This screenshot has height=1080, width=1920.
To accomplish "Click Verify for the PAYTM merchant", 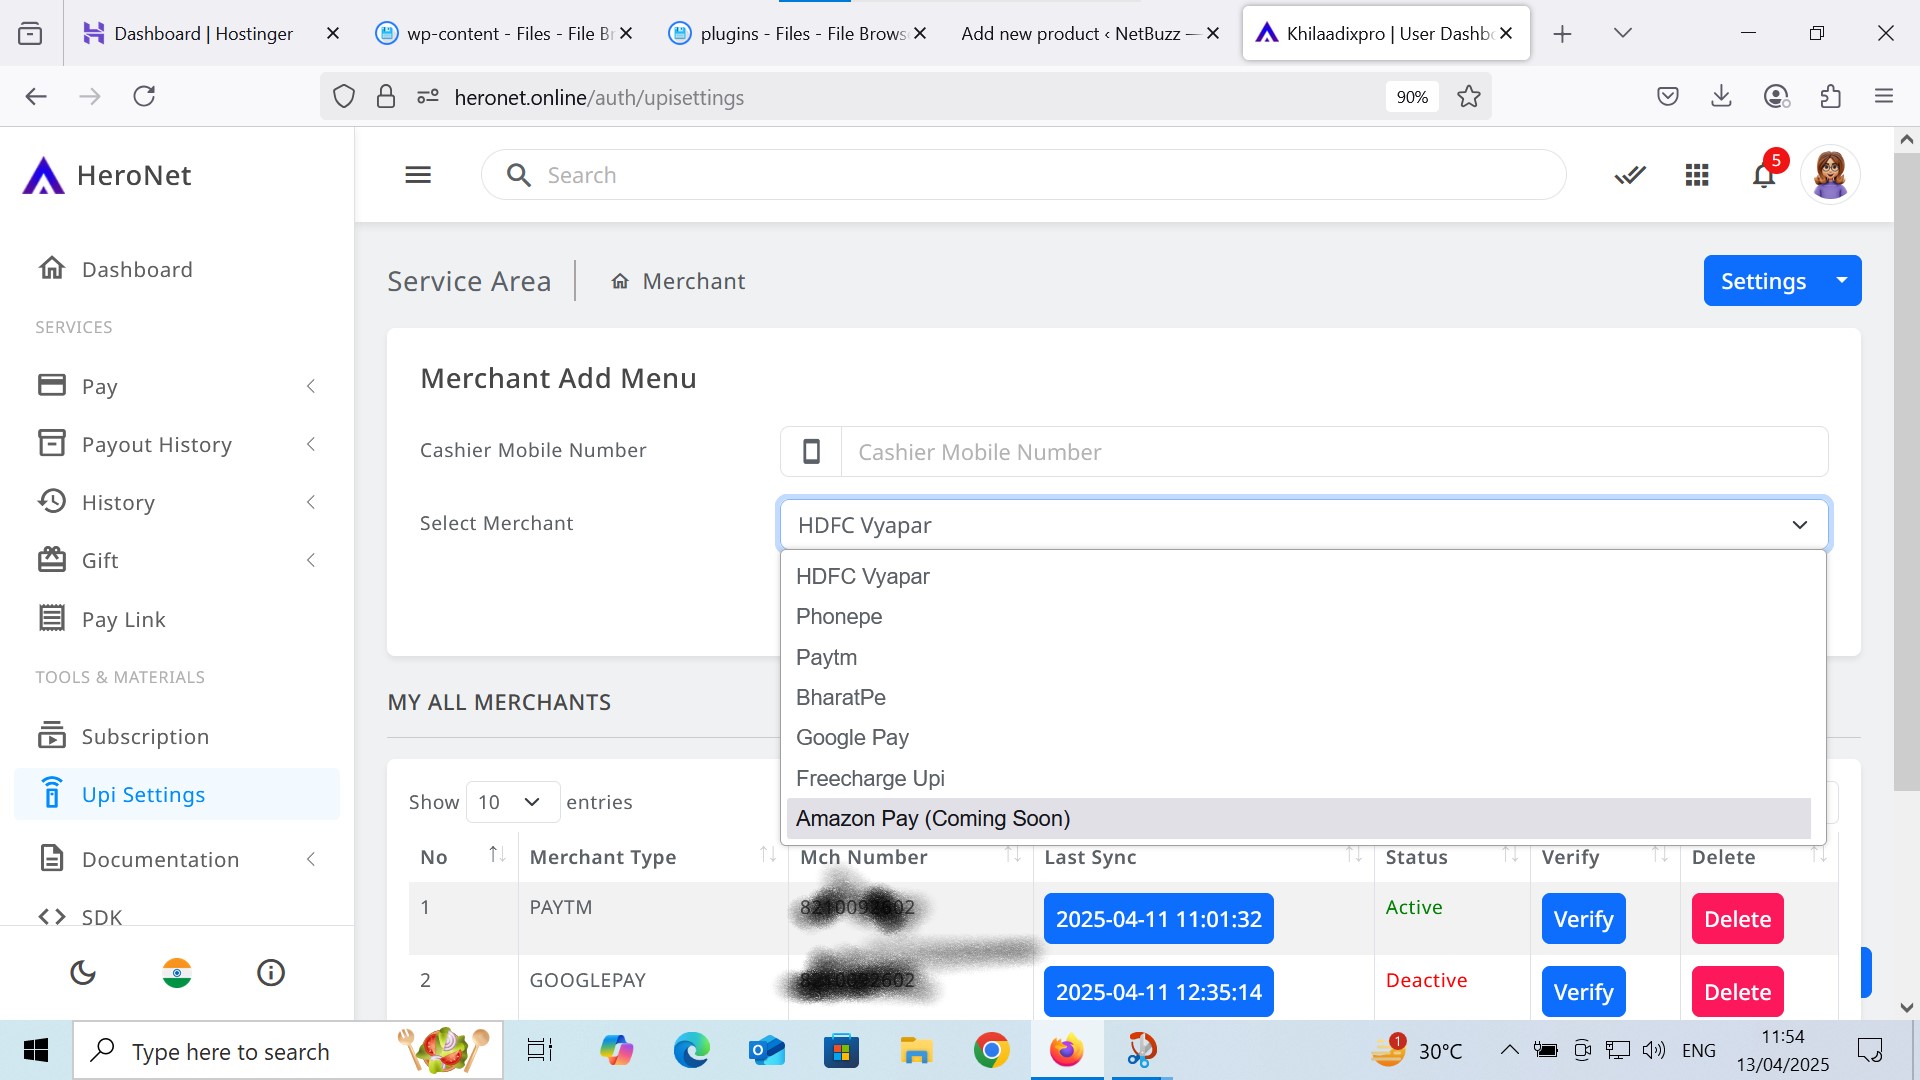I will [x=1583, y=919].
